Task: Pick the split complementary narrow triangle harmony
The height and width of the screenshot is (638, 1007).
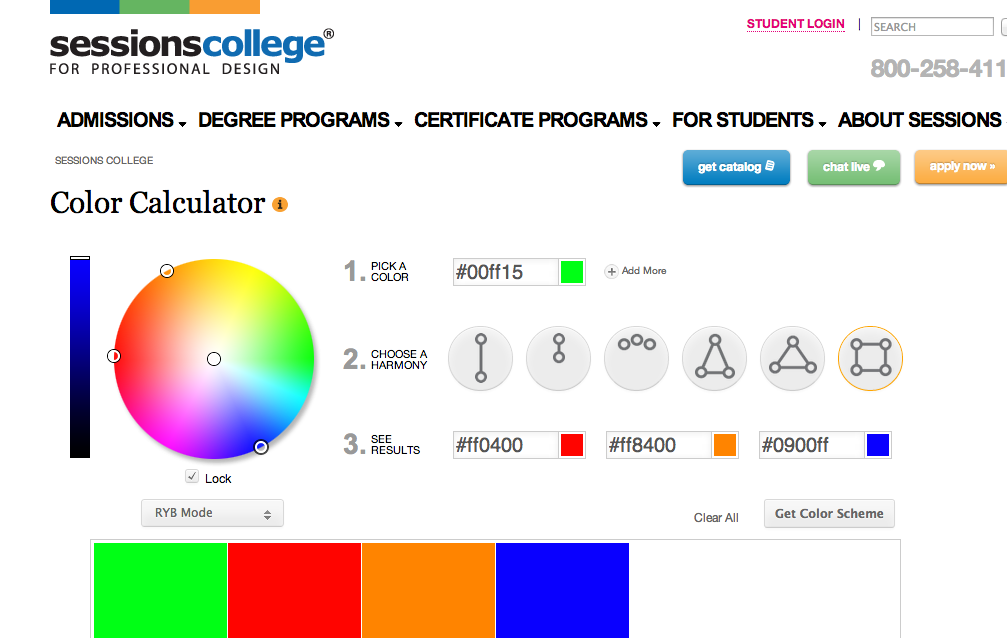Action: (x=714, y=357)
